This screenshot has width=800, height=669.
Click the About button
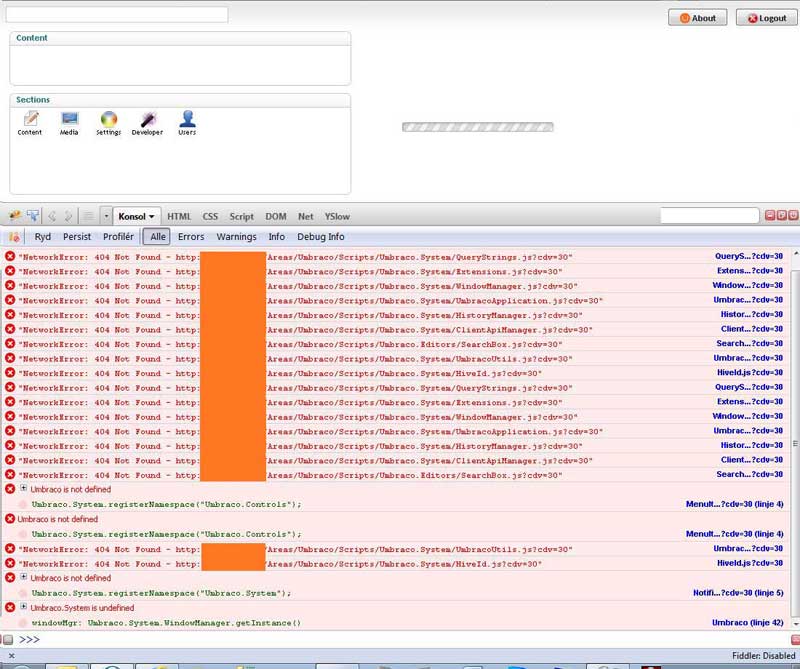tap(697, 18)
